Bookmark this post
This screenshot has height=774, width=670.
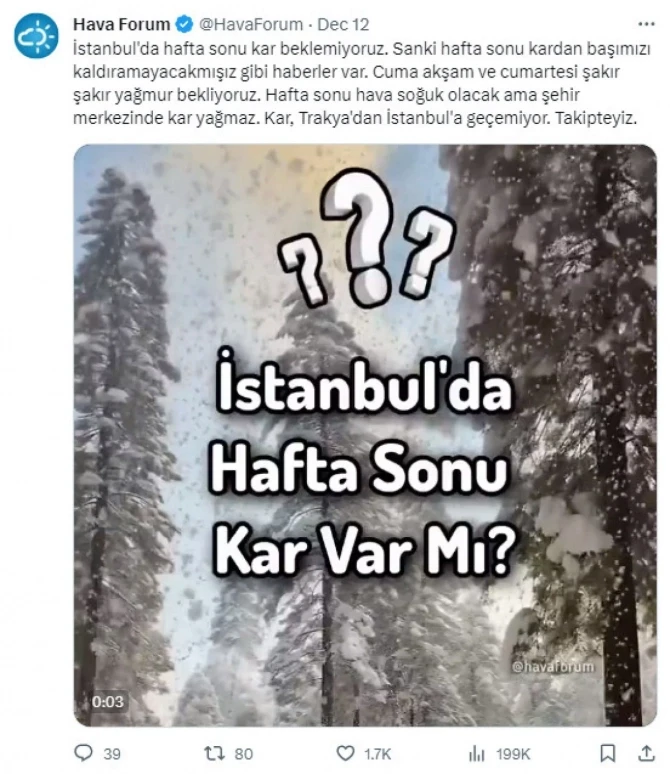(x=607, y=753)
